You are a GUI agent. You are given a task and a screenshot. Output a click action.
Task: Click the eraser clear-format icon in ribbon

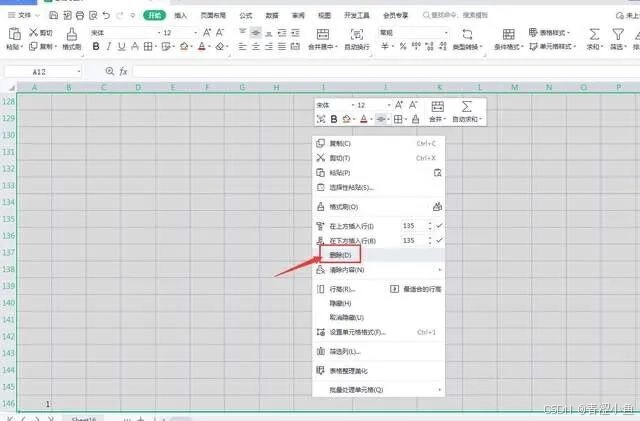[x=220, y=47]
